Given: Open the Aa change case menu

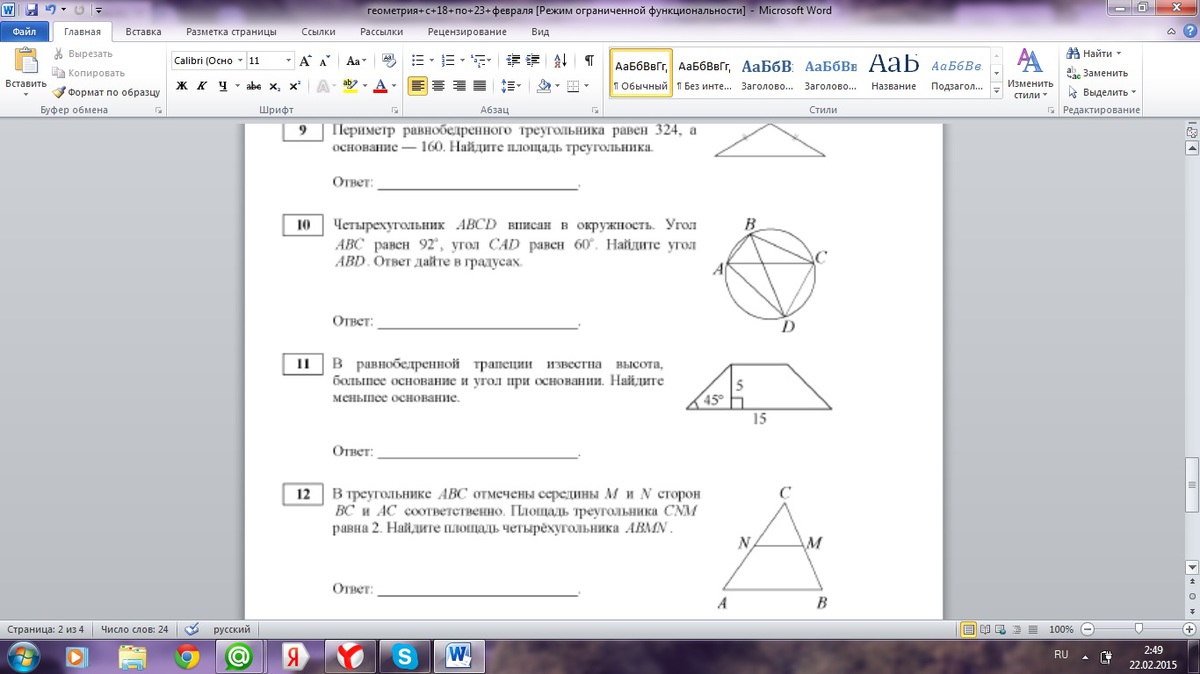Looking at the screenshot, I should [x=357, y=60].
